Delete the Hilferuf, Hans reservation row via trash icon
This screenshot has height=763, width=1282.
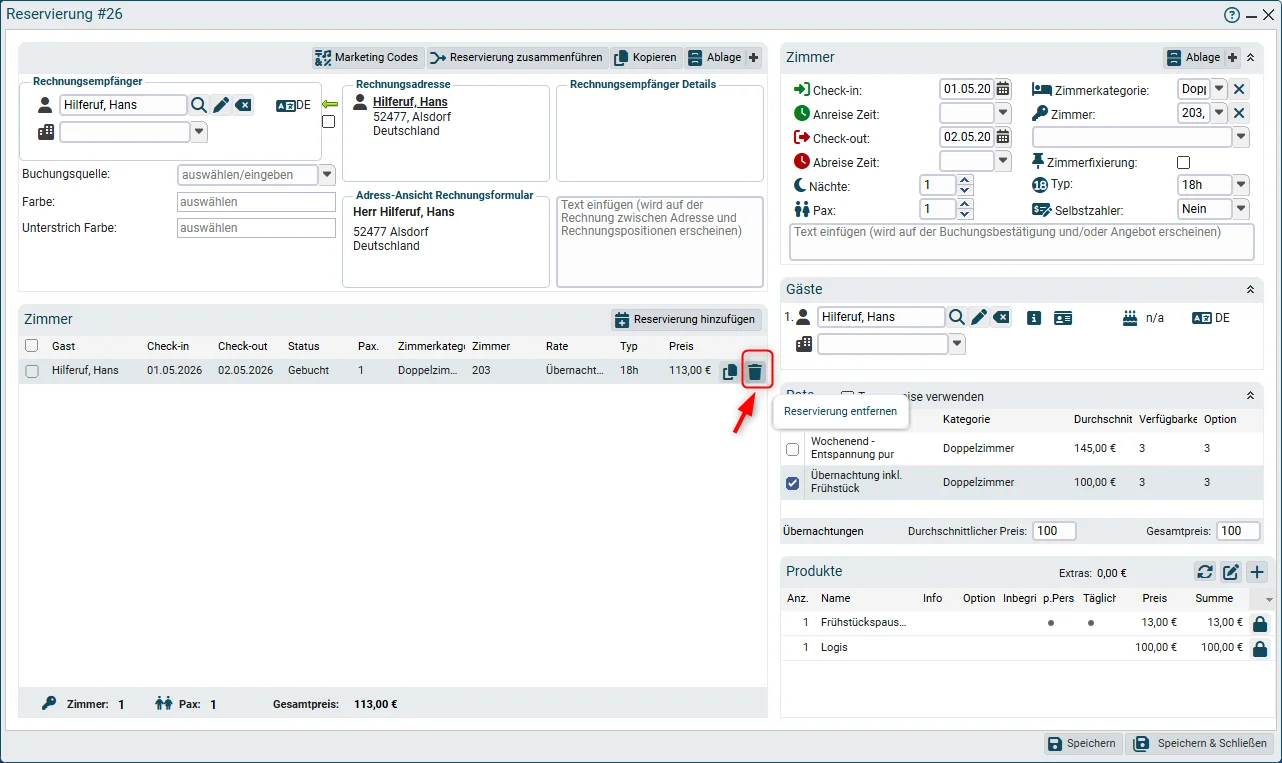[x=756, y=372]
